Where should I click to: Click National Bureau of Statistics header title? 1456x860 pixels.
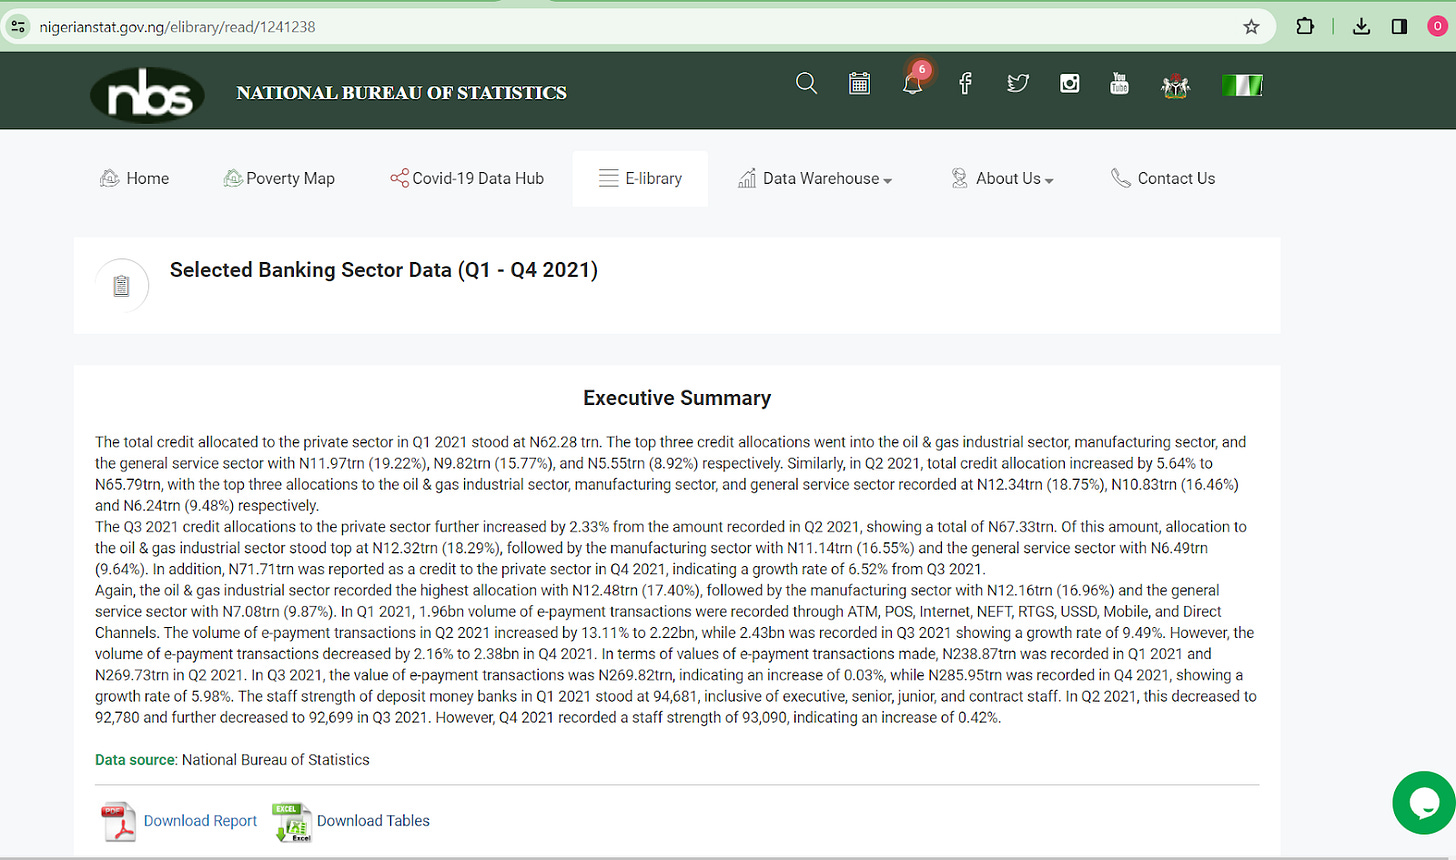tap(401, 93)
